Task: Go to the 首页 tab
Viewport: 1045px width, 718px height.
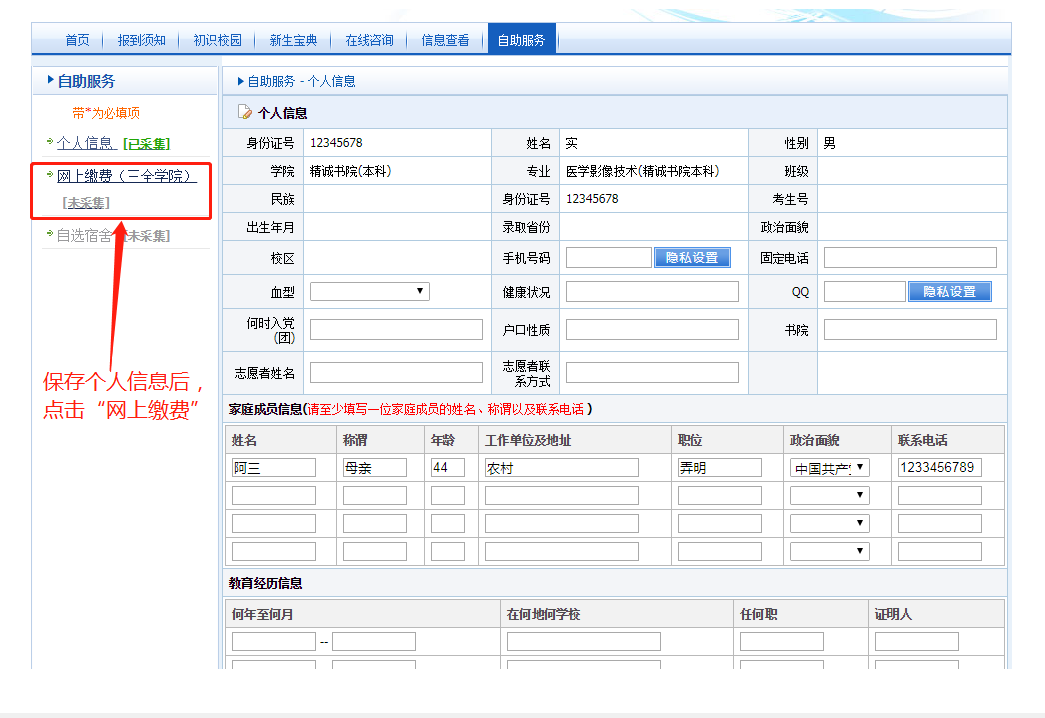Action: click(77, 40)
